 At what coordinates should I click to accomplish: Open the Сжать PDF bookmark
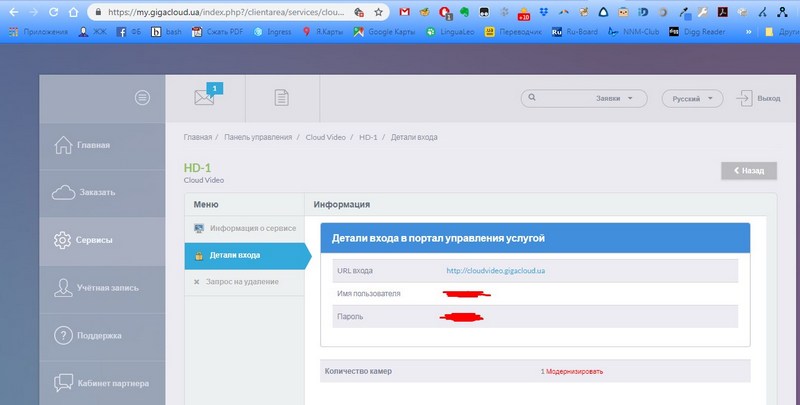[217, 32]
